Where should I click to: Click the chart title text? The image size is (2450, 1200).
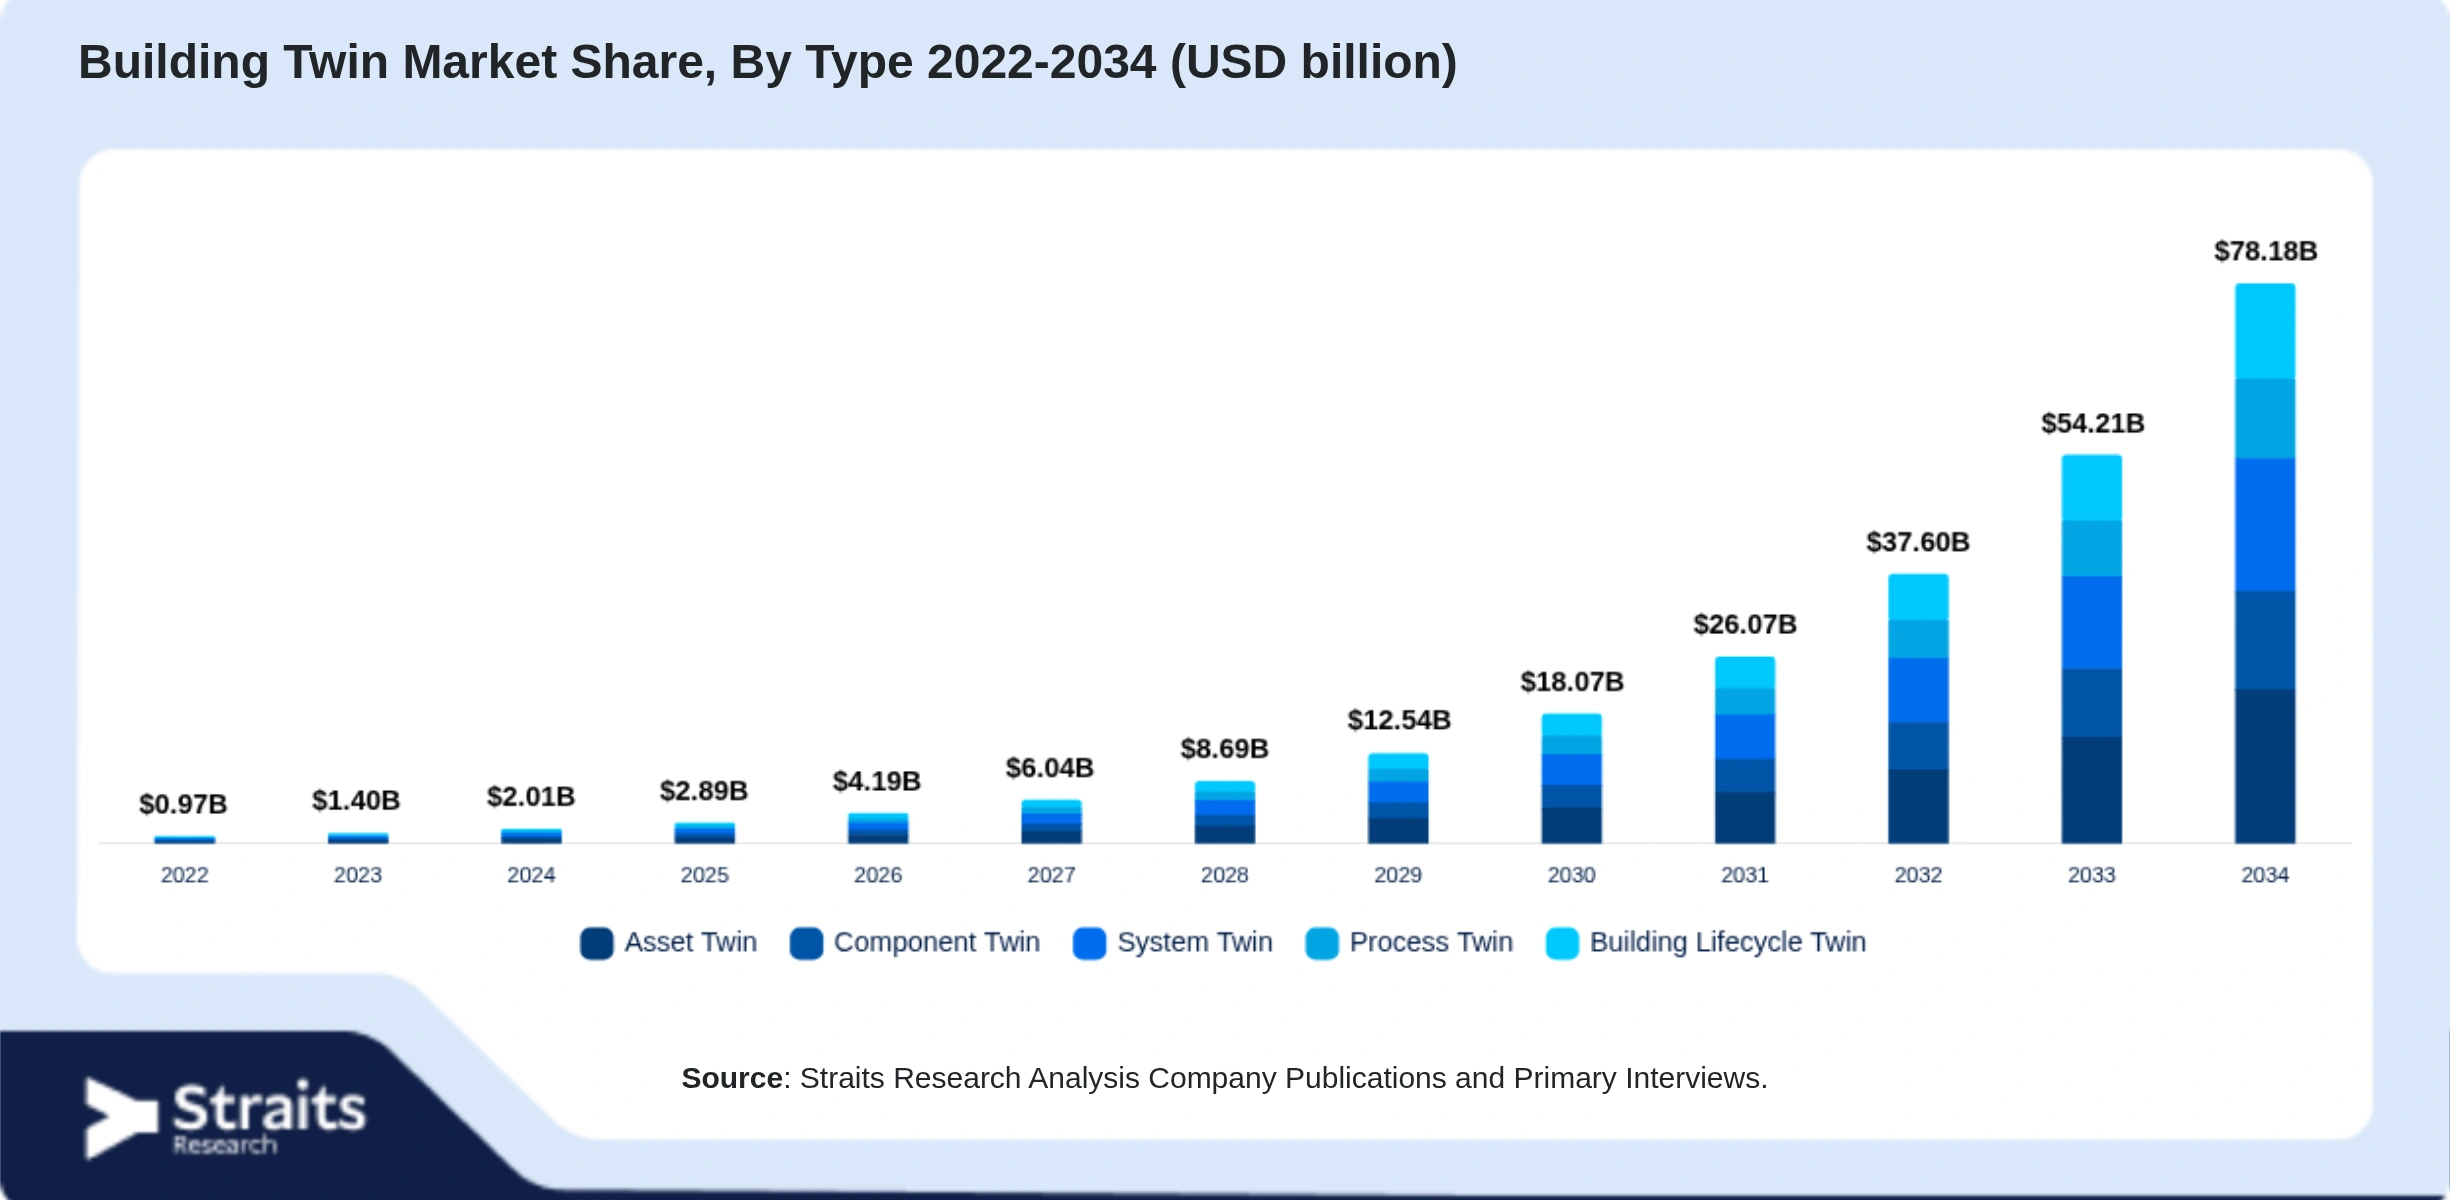tap(767, 62)
